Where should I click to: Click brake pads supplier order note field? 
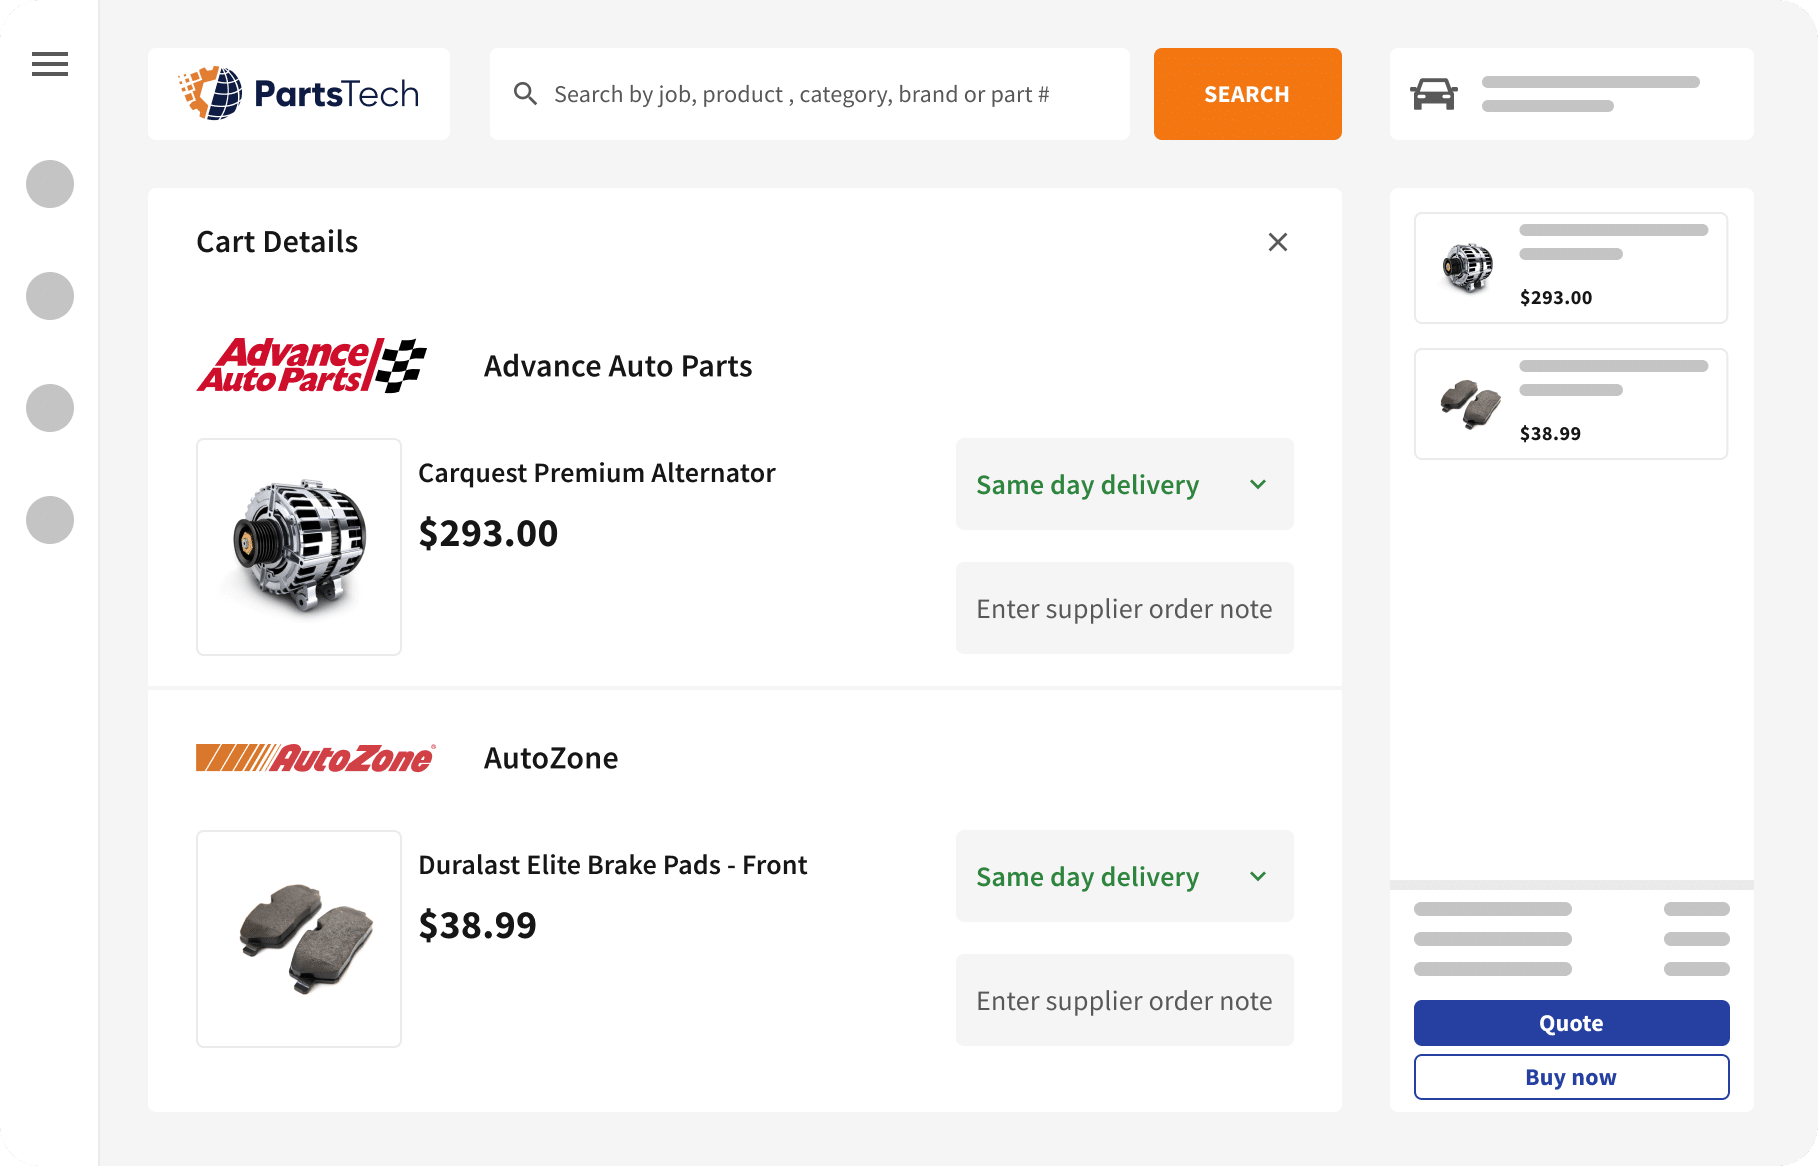[x=1125, y=1000]
